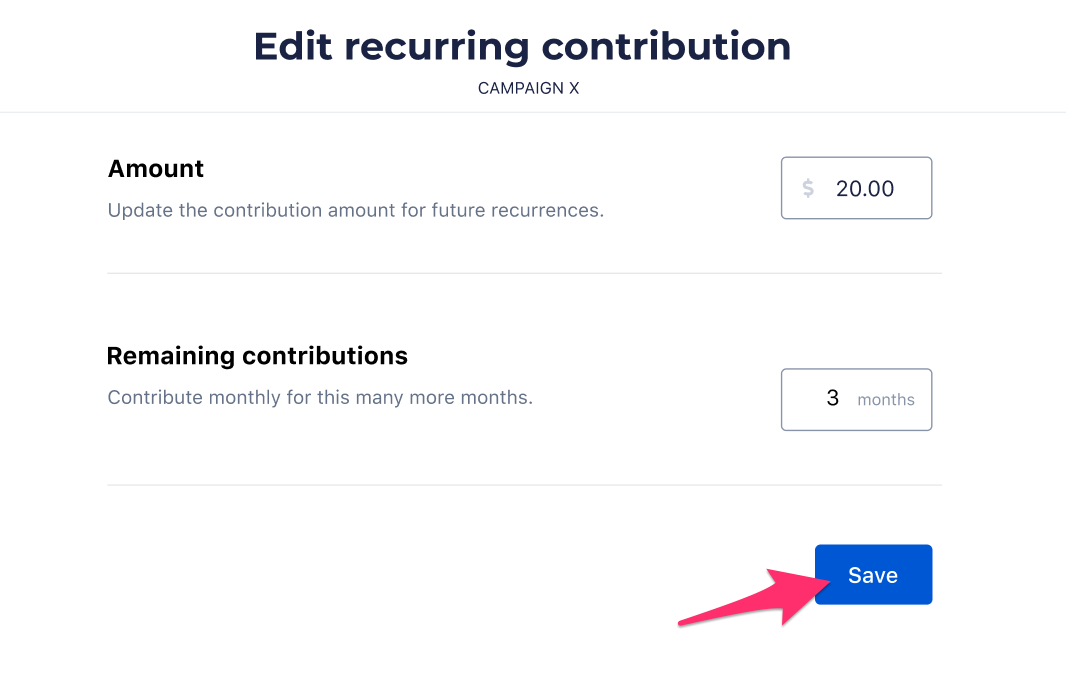The height and width of the screenshot is (698, 1066).
Task: Click the divider line below Amount section
Action: [524, 273]
